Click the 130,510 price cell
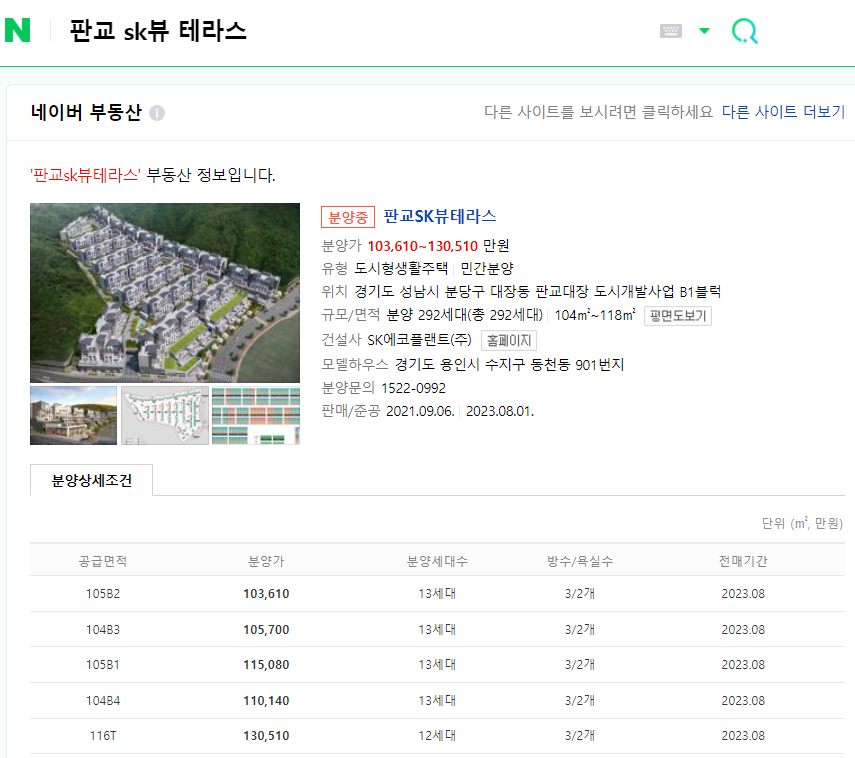855x758 pixels. [x=266, y=736]
